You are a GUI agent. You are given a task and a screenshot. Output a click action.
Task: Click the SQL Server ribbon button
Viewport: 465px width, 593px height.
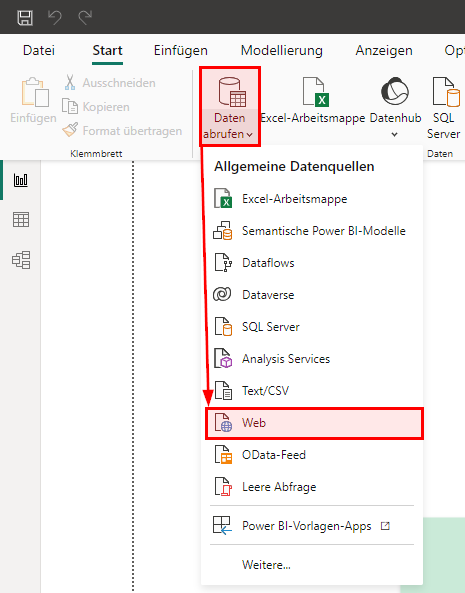coord(444,108)
